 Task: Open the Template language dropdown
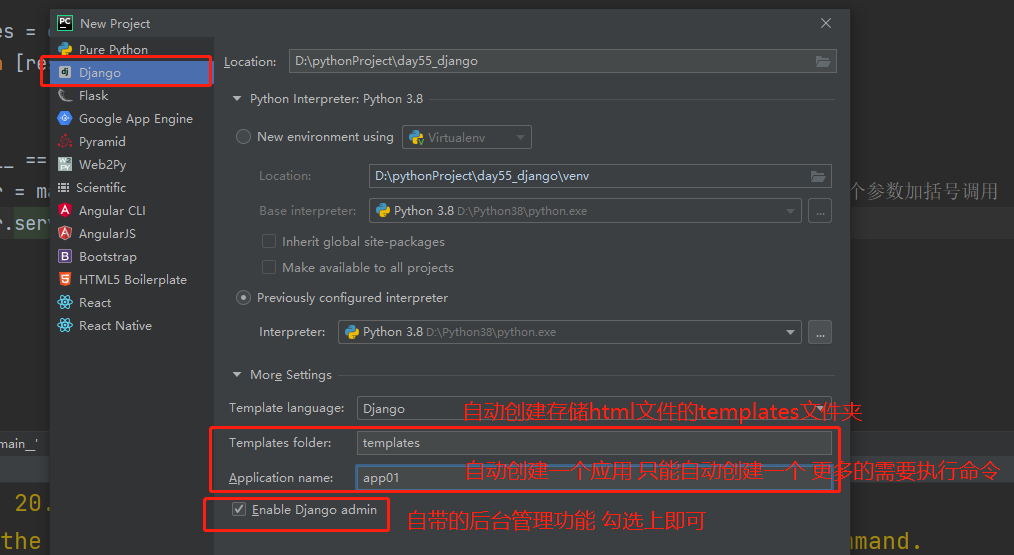coord(594,408)
